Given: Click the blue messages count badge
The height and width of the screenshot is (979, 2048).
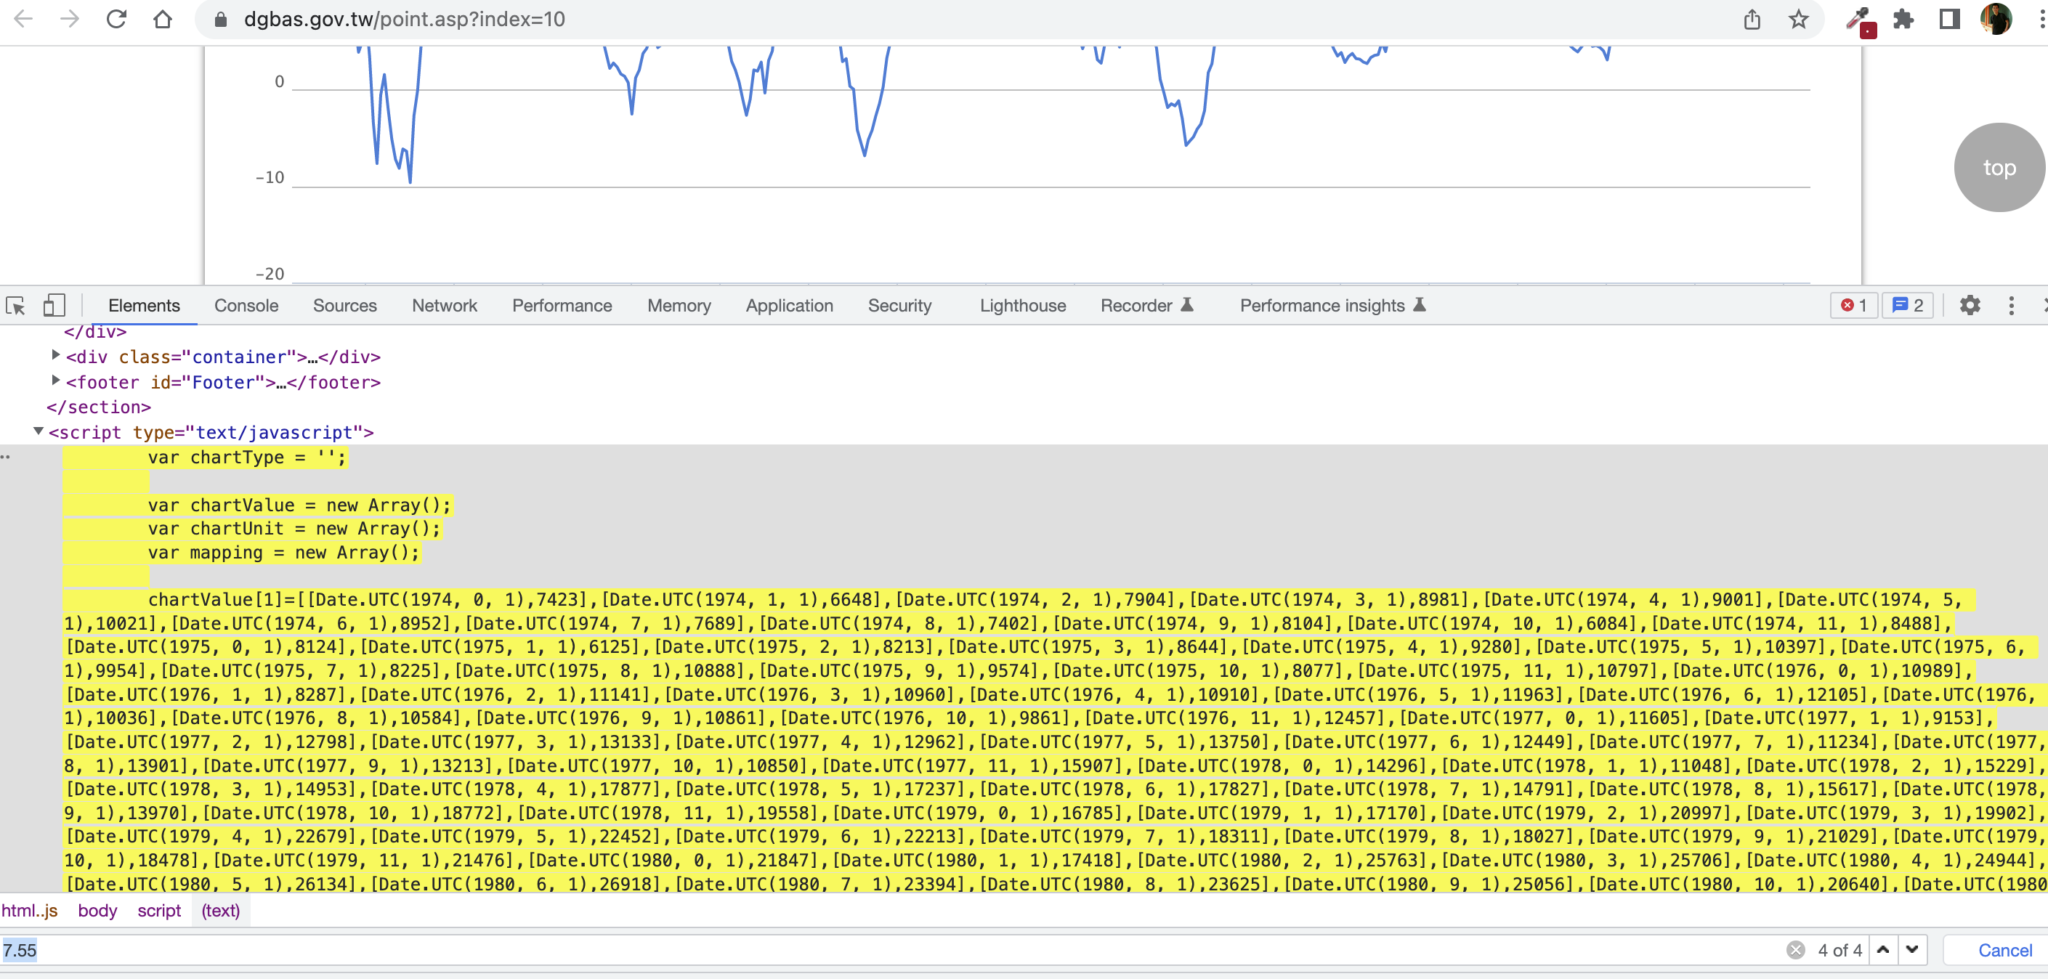Looking at the screenshot, I should [x=1908, y=306].
